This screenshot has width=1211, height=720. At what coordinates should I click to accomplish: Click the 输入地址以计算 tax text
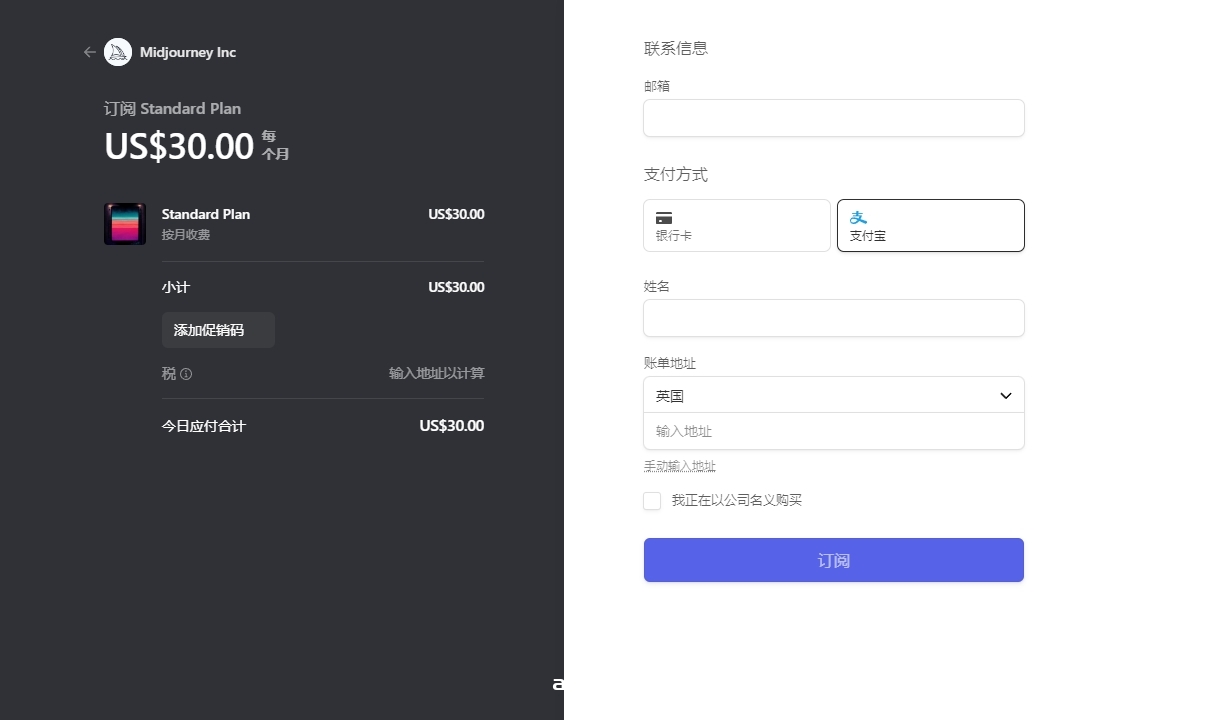point(436,373)
